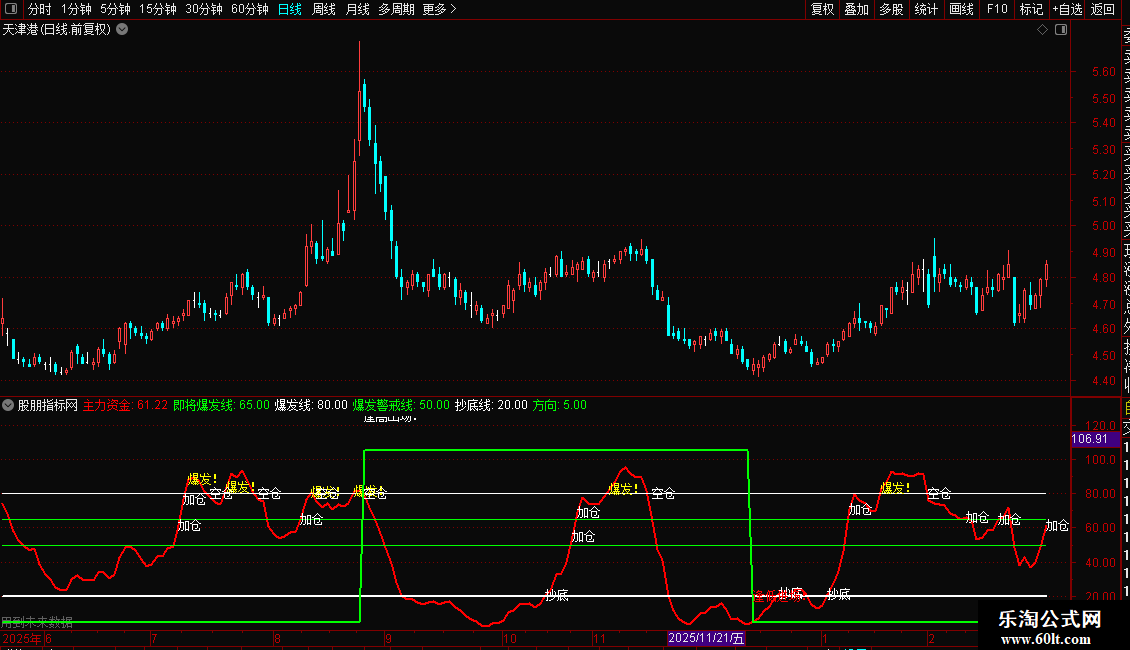Expand dropdown next to 天津港(日线,前复权)

[123, 29]
